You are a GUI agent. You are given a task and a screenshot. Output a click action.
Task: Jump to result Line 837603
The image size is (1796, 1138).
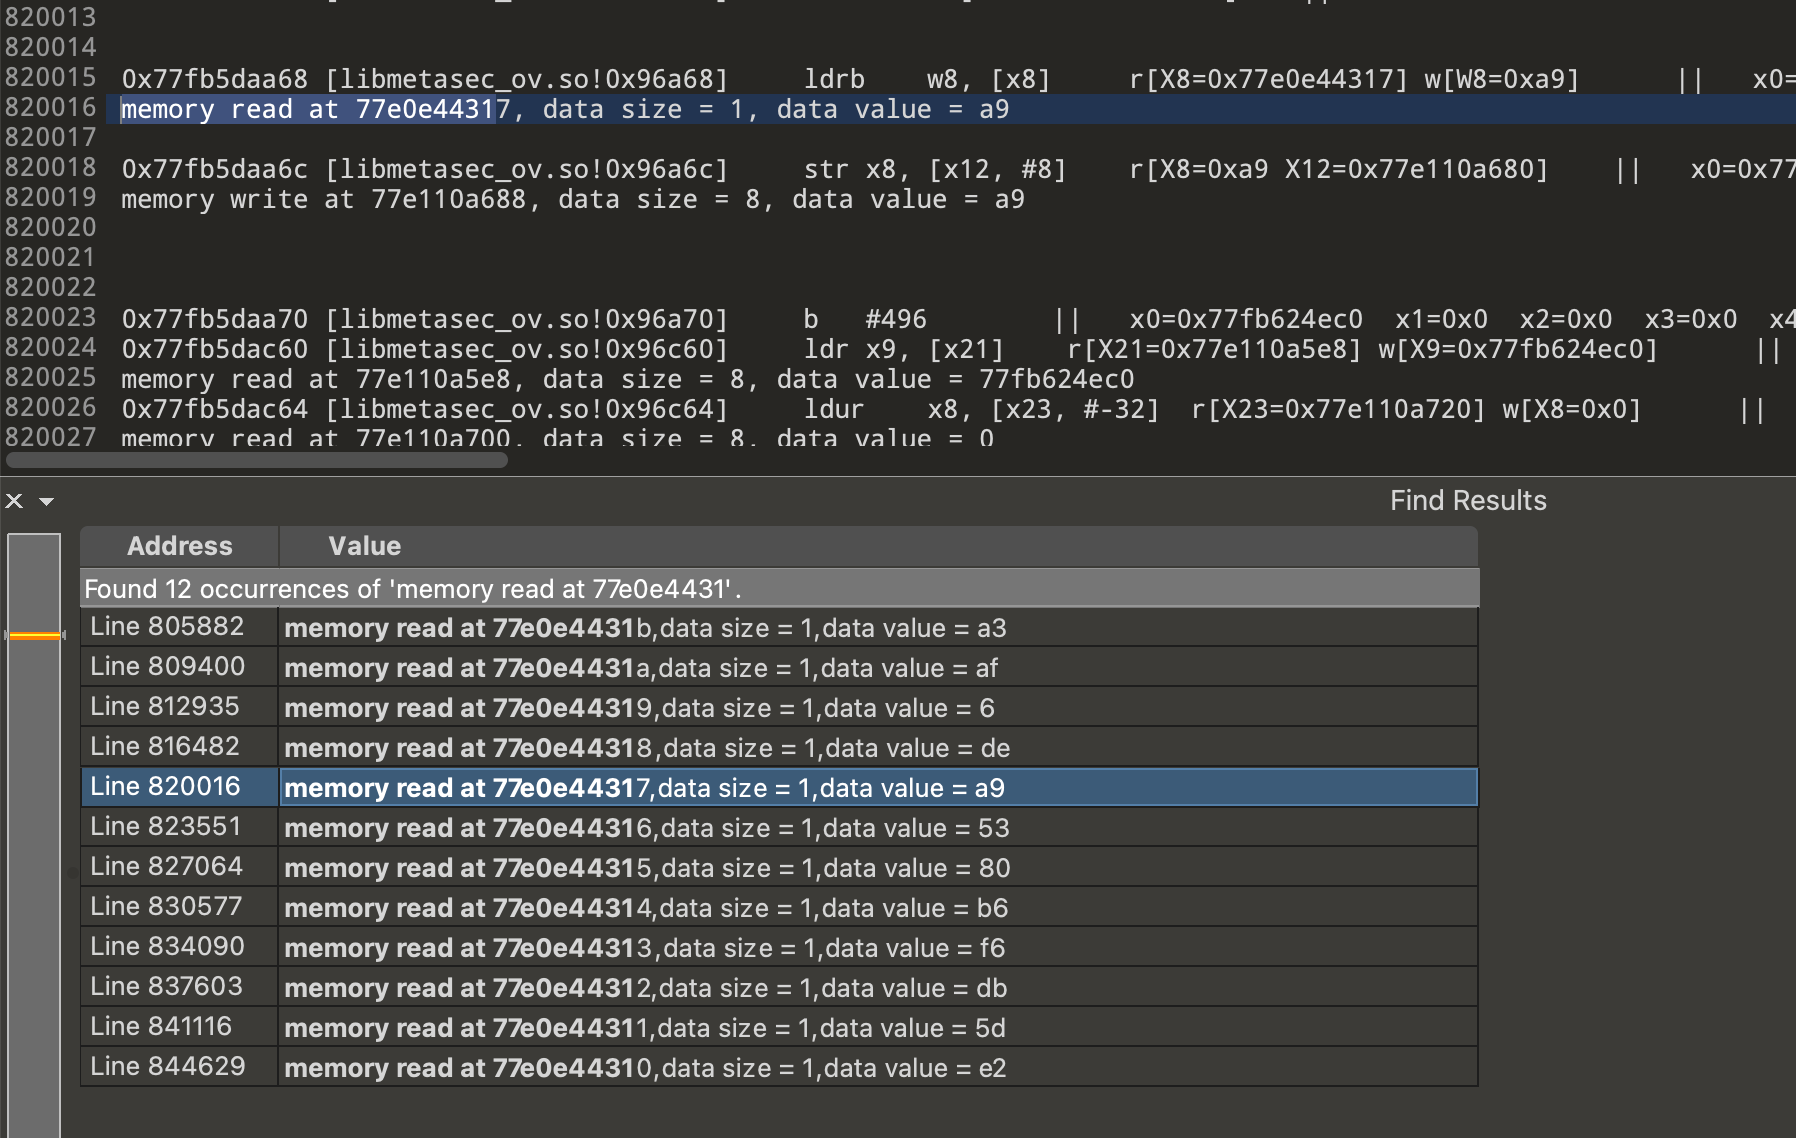click(166, 987)
